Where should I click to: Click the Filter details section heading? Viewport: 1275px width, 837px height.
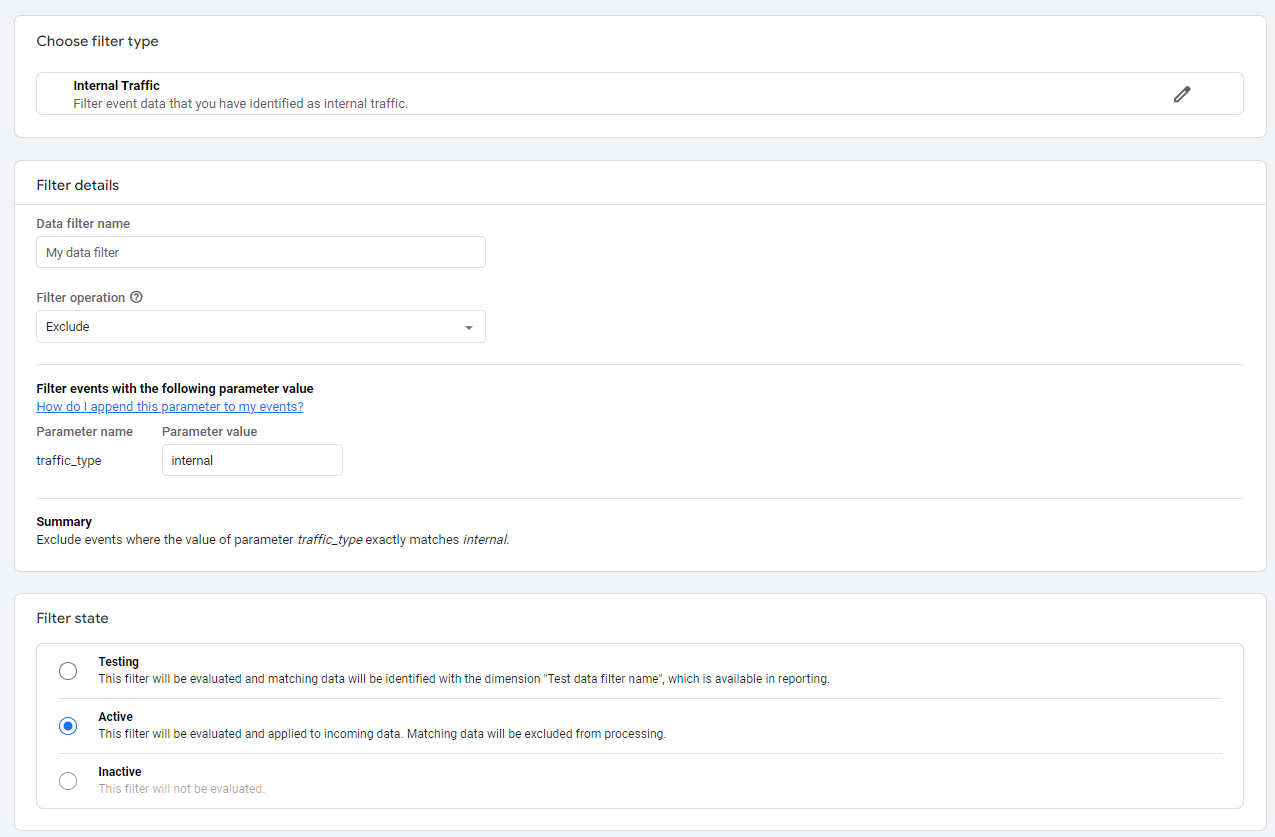coord(77,185)
